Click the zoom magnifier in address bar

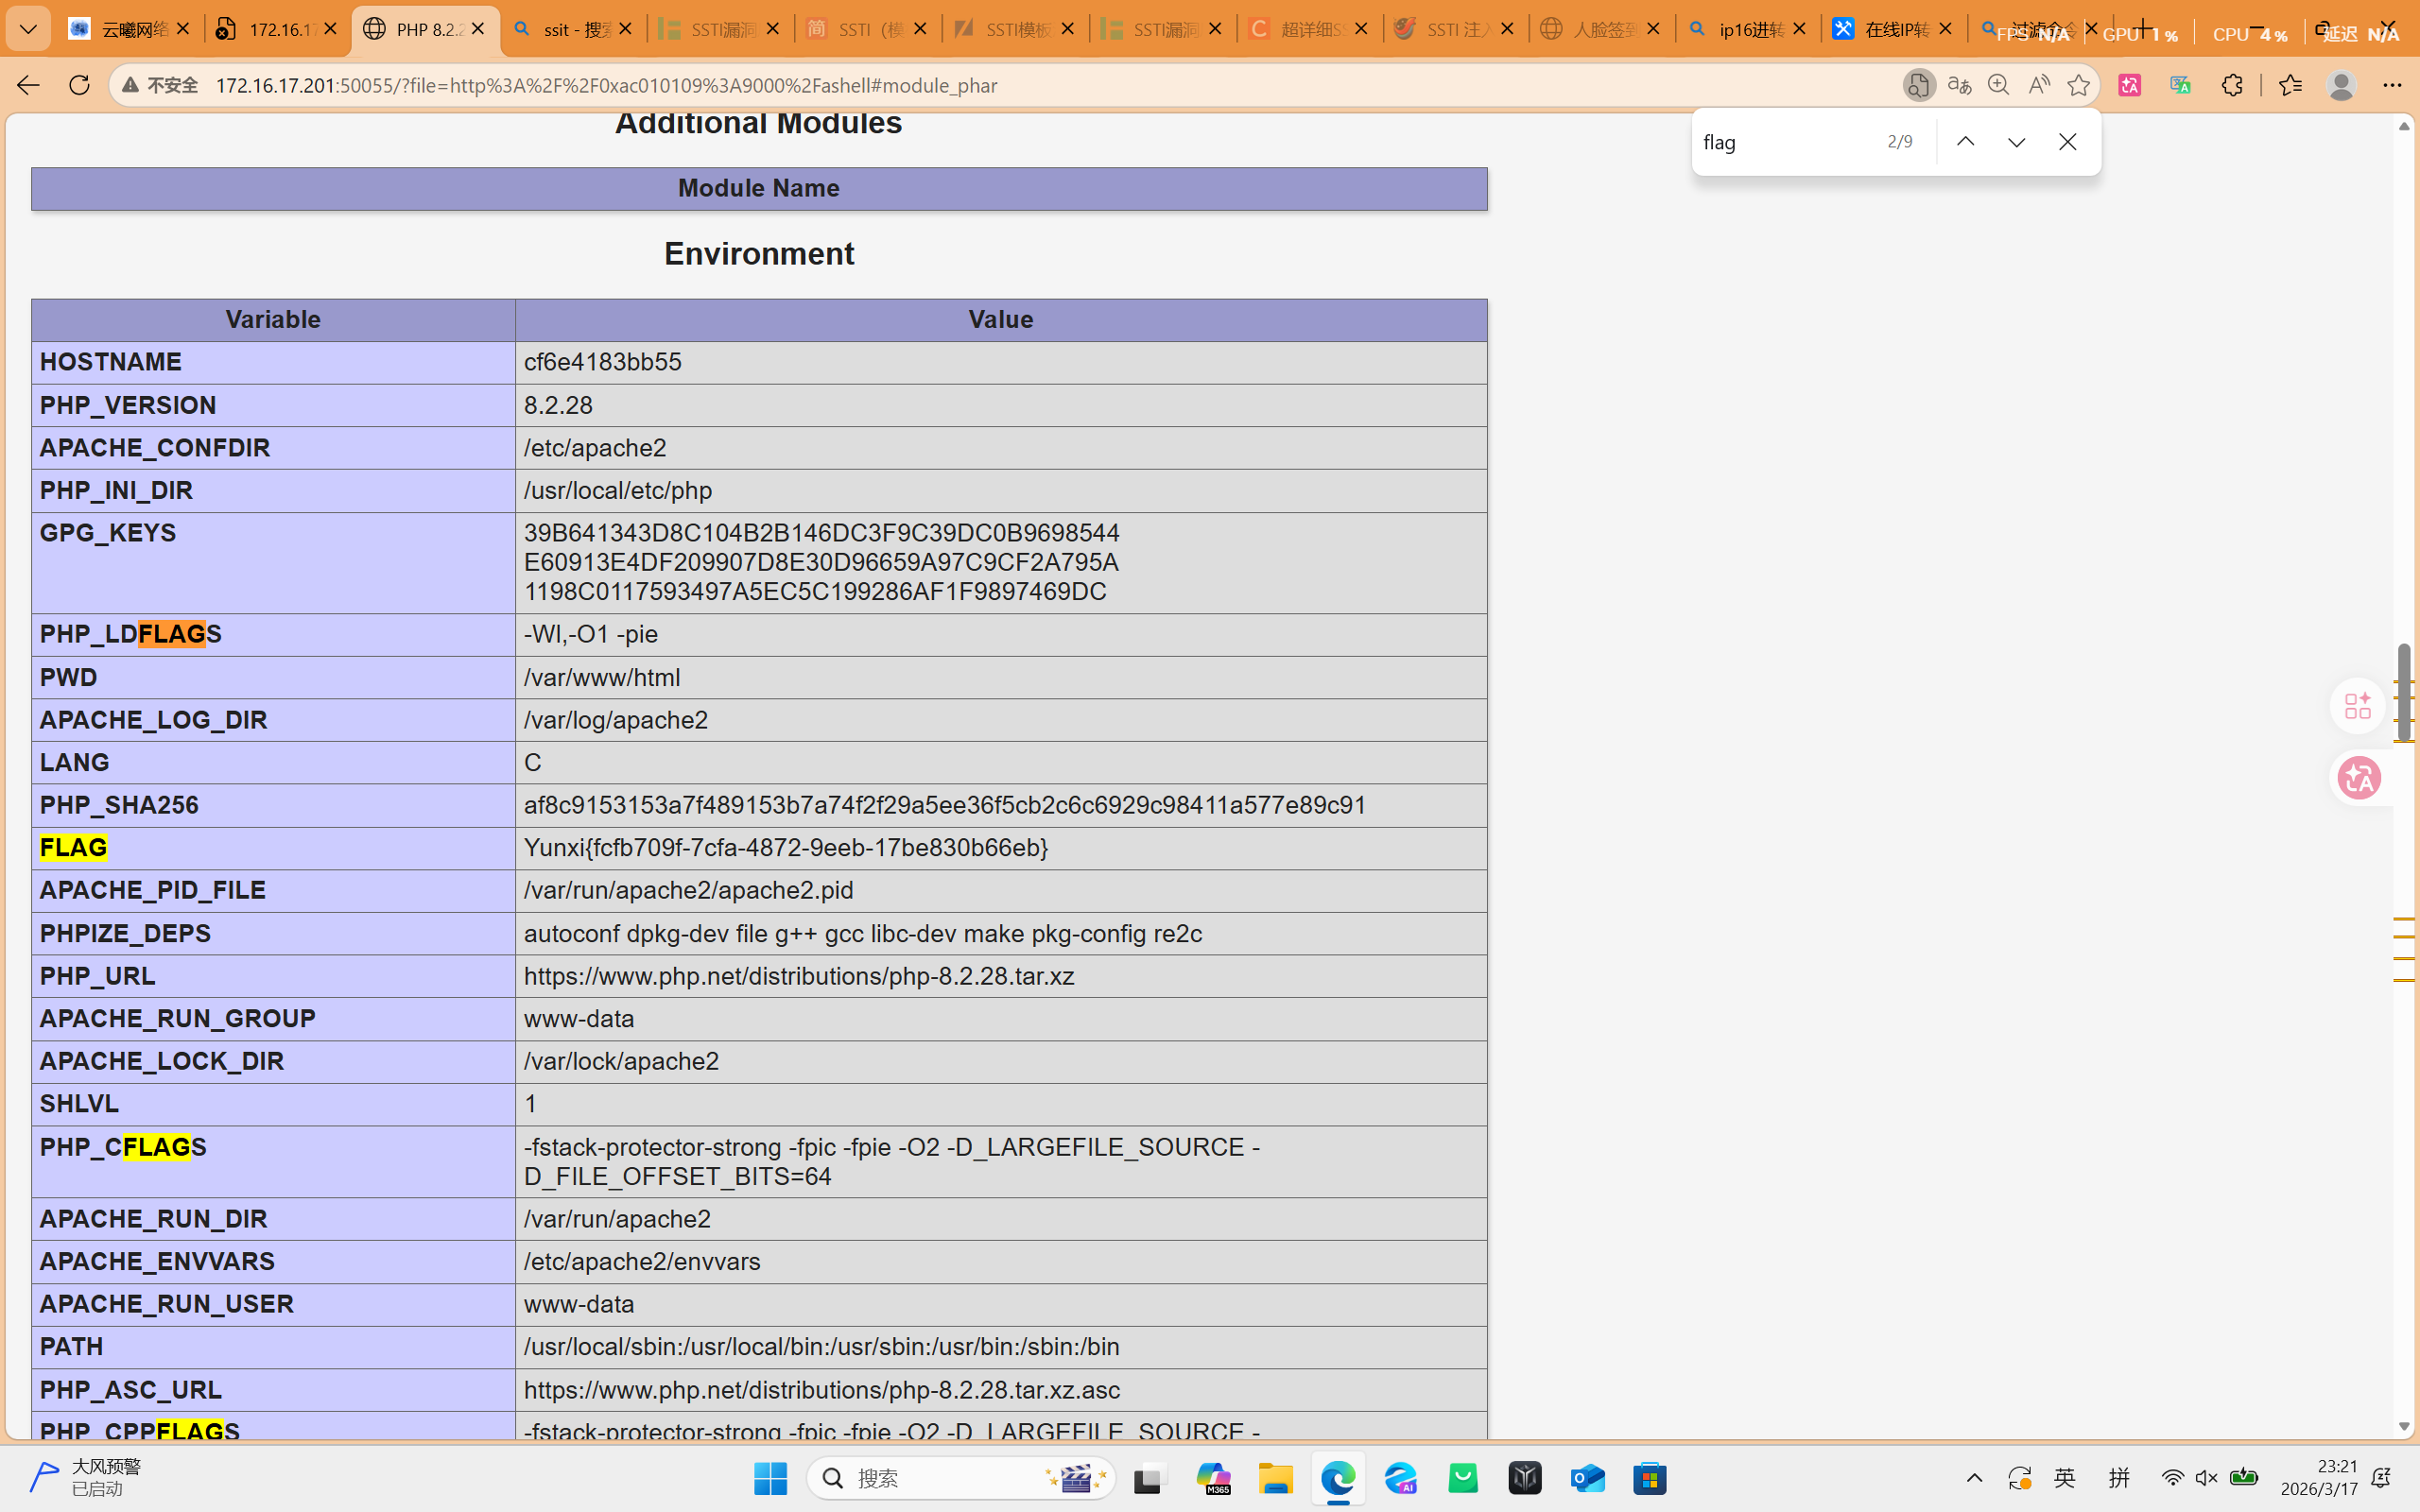coord(1998,85)
